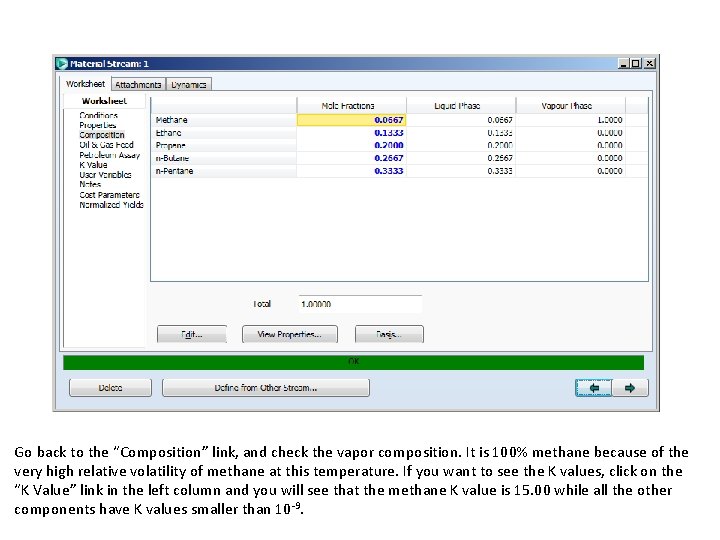Click n-Pentane vapour phase value 0.0000

(x=570, y=171)
